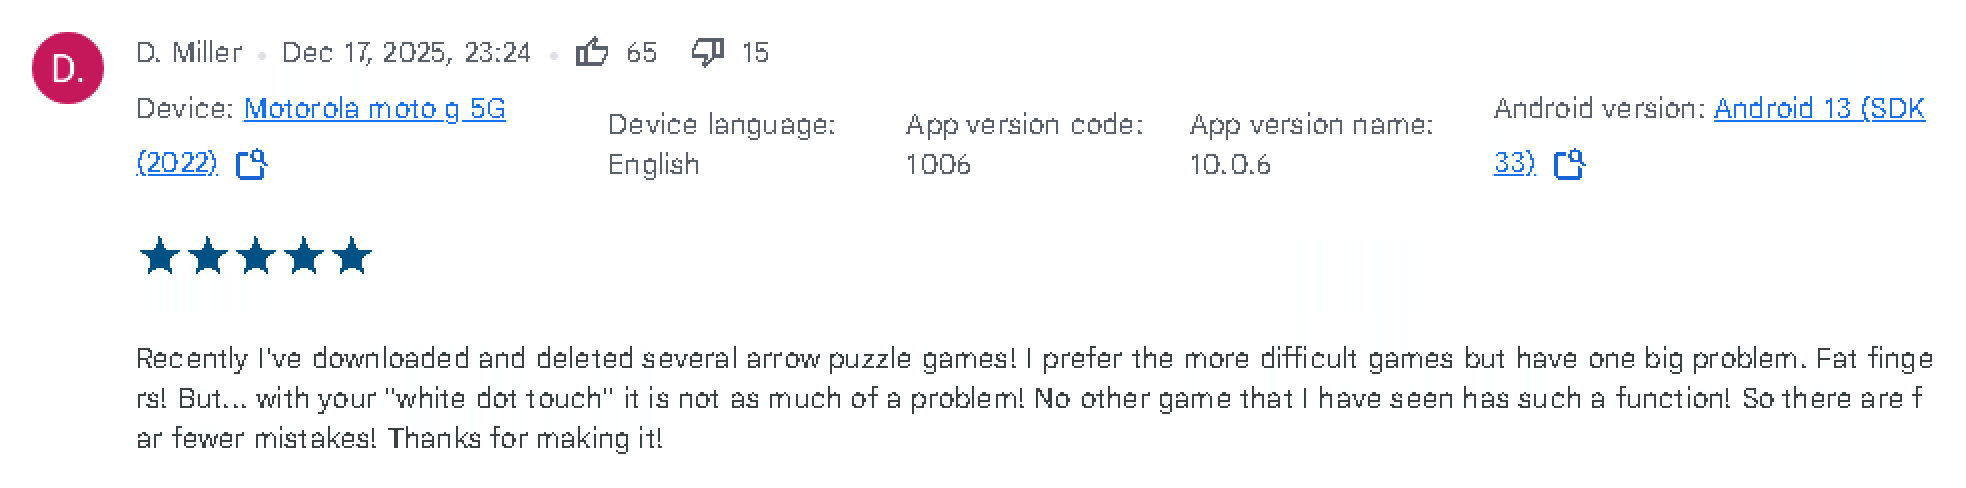This screenshot has height=488, width=1966.
Task: Click the third rating star
Action: (x=256, y=257)
